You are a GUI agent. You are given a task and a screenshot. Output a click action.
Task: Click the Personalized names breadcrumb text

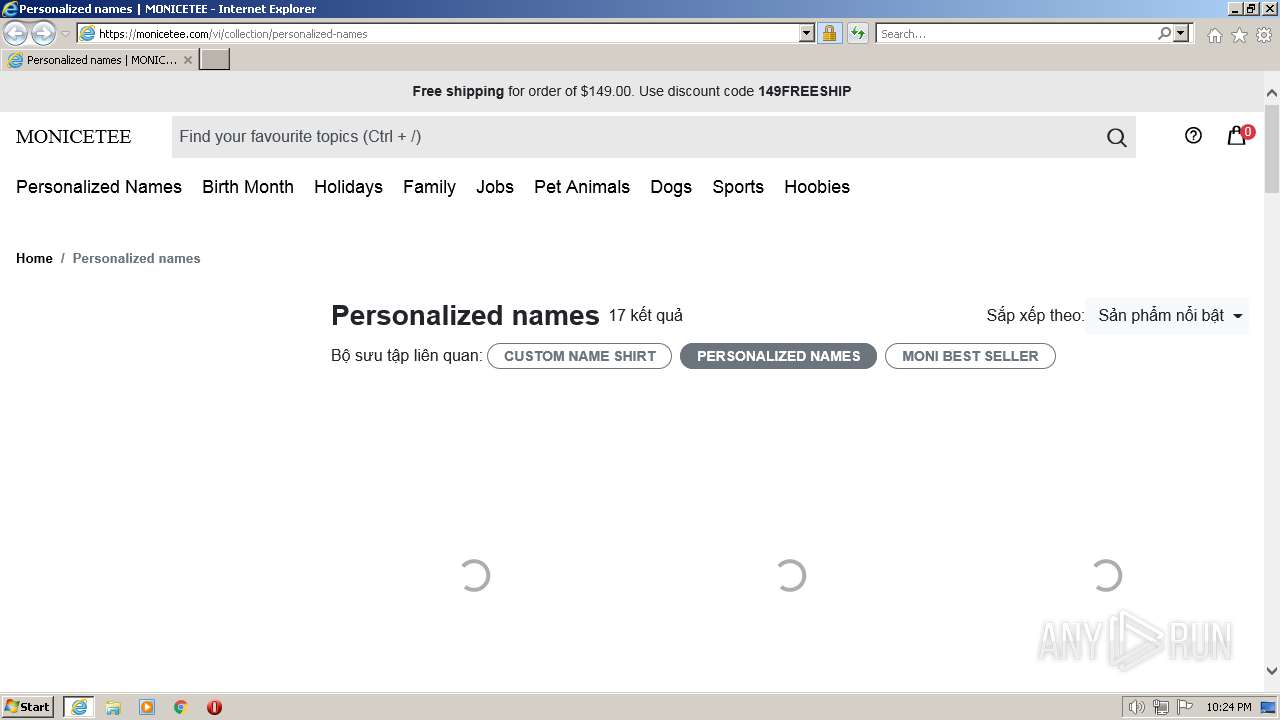tap(136, 258)
